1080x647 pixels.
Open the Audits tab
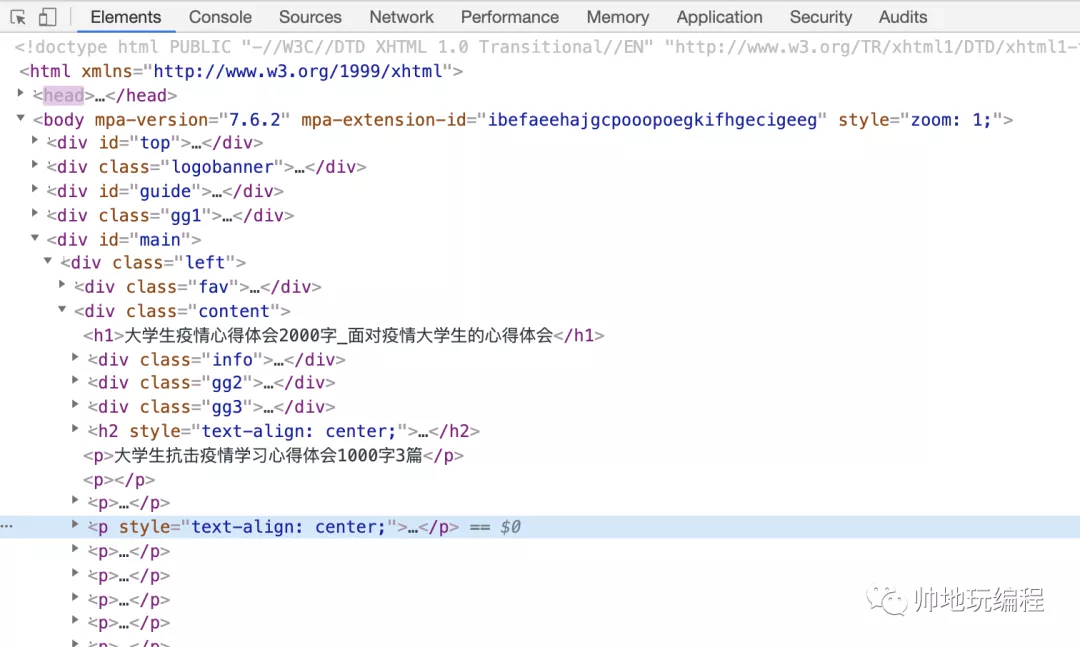(x=902, y=17)
